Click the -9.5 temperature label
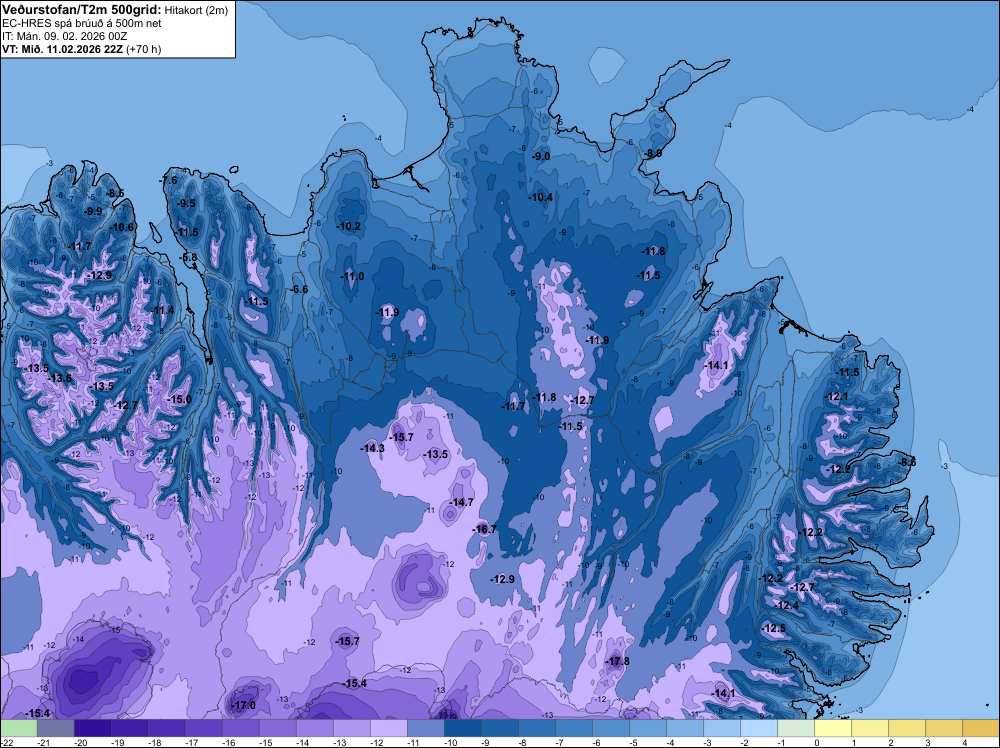Screen dimensions: 1000x748 point(188,203)
